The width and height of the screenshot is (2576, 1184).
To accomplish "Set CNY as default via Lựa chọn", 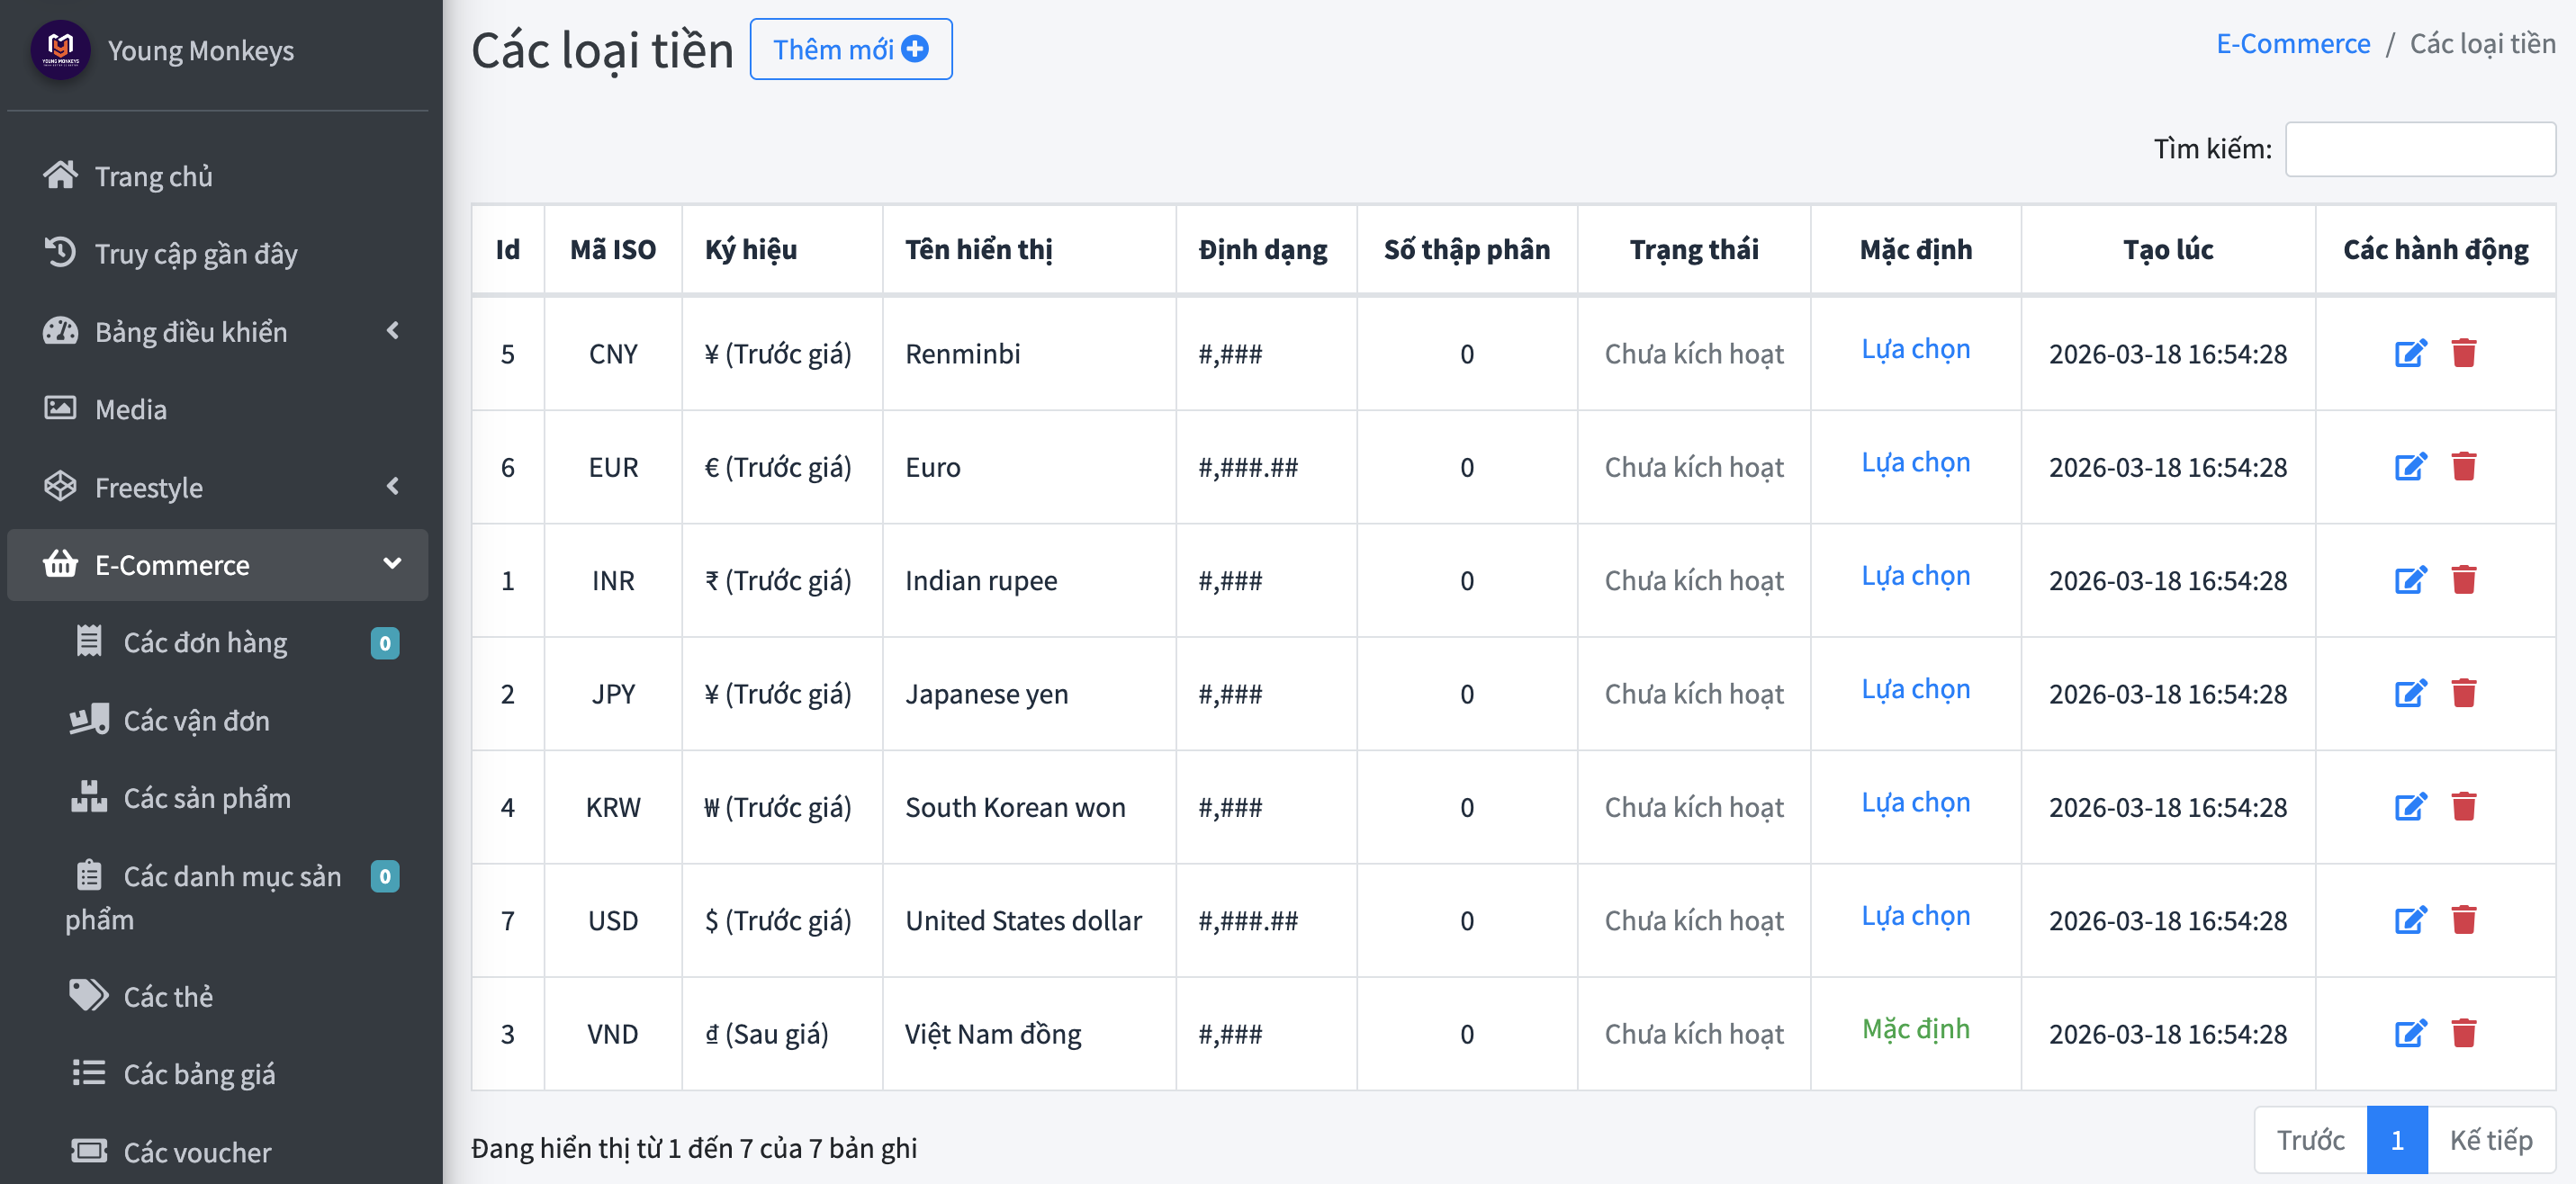I will point(1915,349).
